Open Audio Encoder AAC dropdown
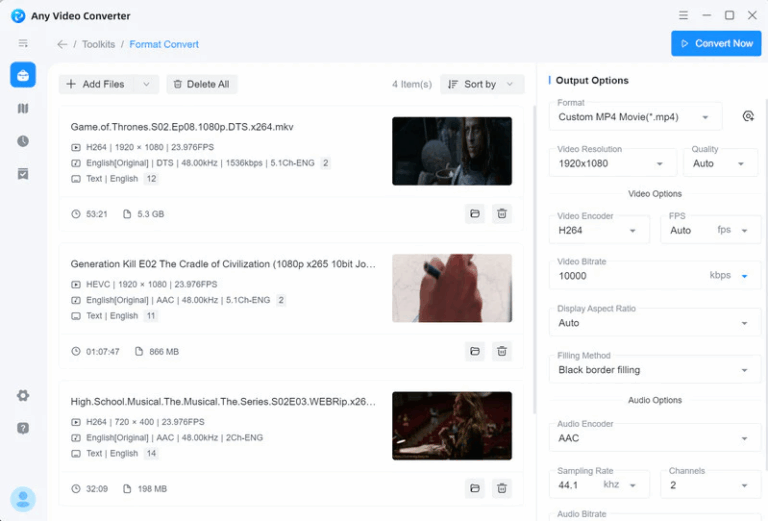The width and height of the screenshot is (768, 521). (x=655, y=438)
